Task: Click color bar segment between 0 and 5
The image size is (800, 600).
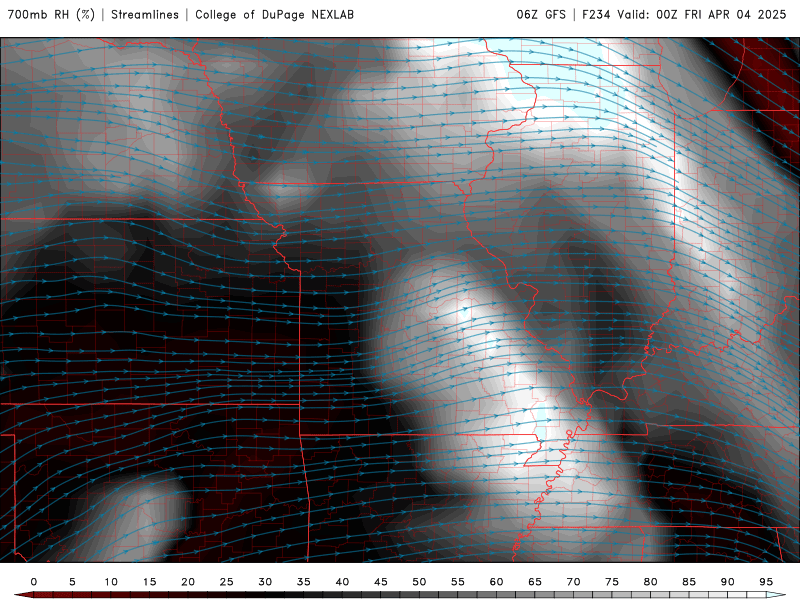Action: 53,595
